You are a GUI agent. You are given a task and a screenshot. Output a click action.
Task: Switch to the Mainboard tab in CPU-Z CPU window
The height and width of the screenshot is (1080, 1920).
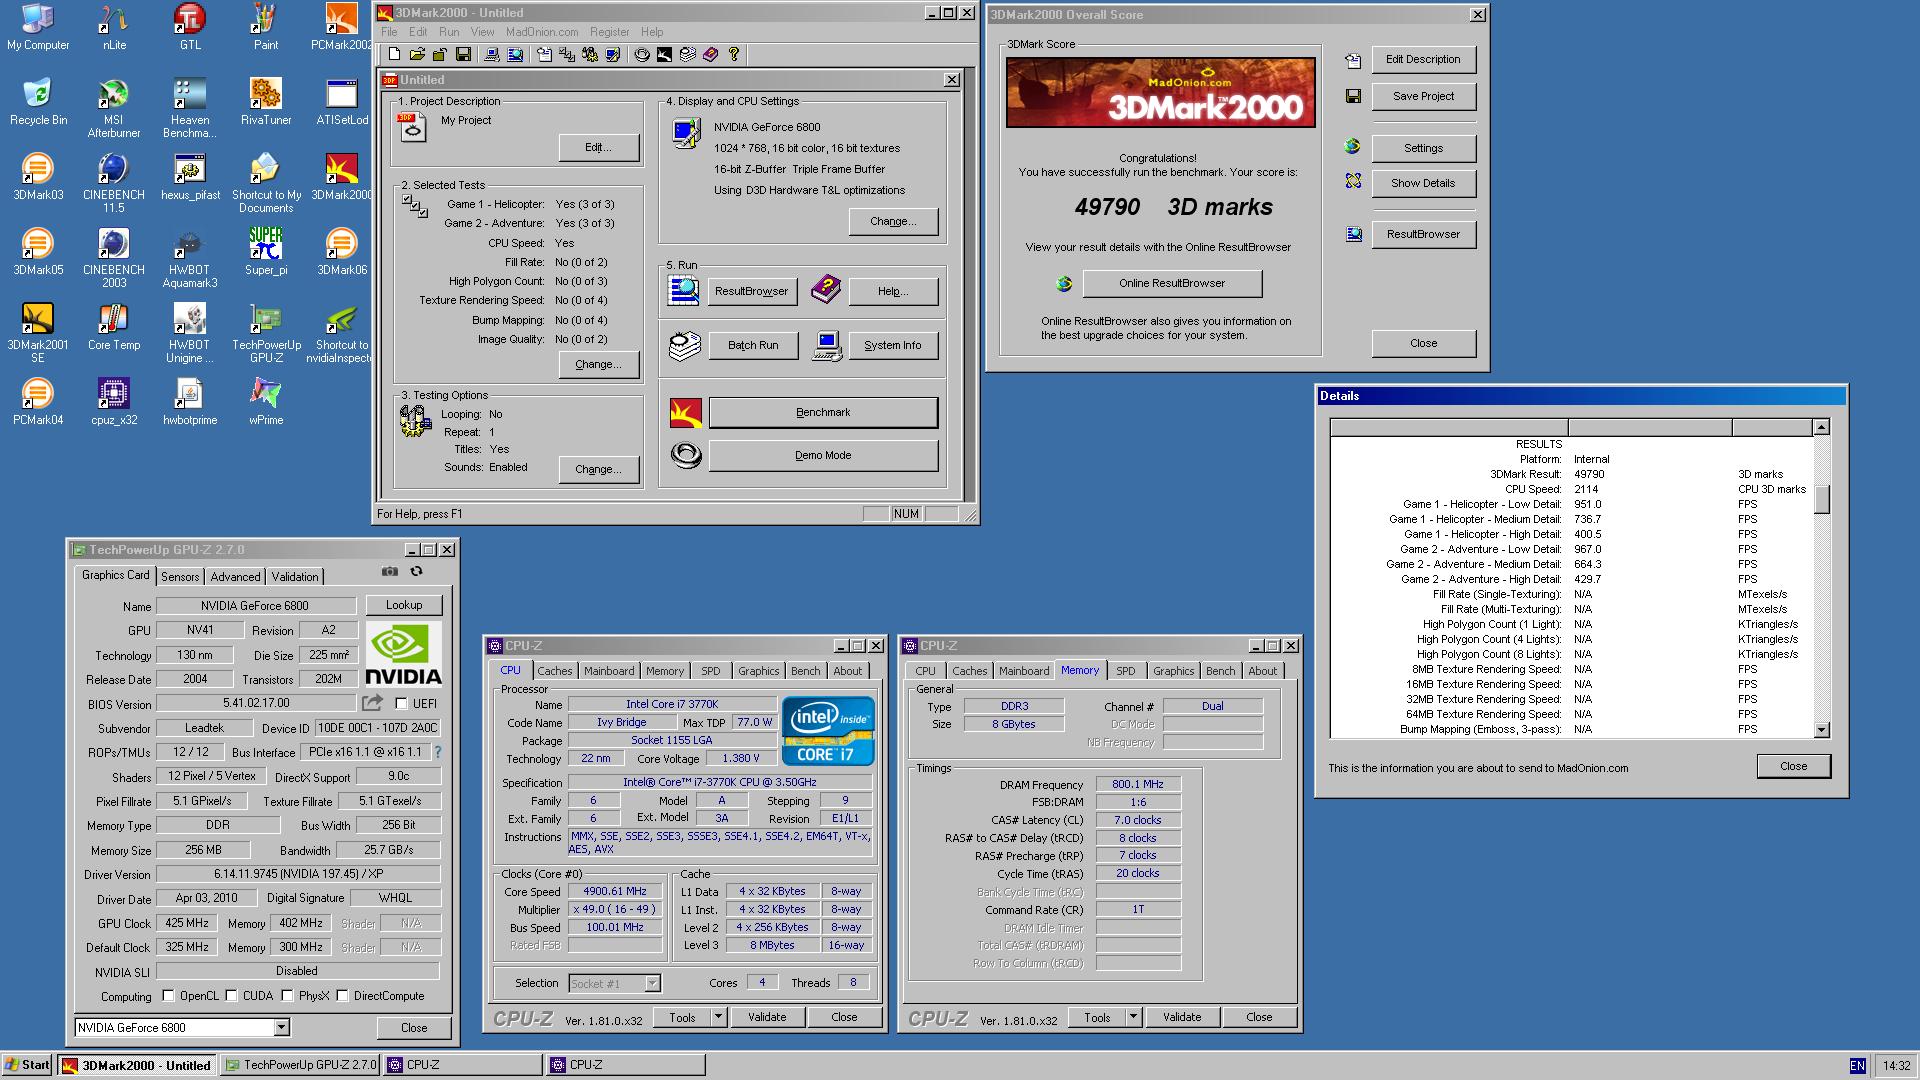[x=609, y=671]
